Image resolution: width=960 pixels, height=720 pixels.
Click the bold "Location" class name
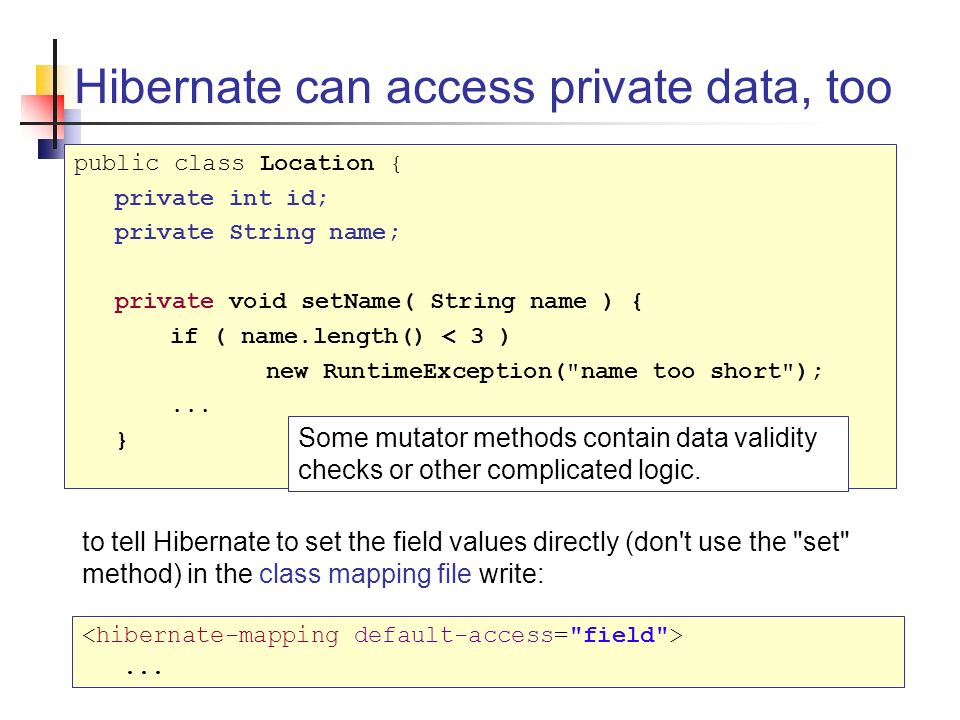[x=317, y=163]
